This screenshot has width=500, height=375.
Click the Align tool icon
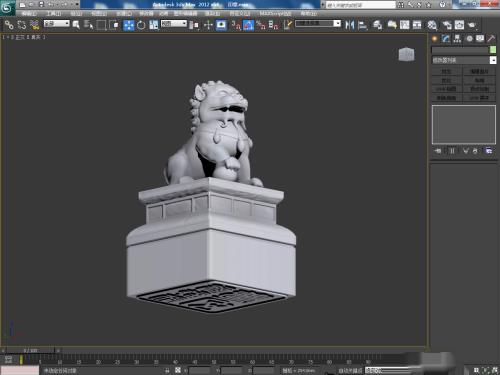pyautogui.click(x=362, y=25)
